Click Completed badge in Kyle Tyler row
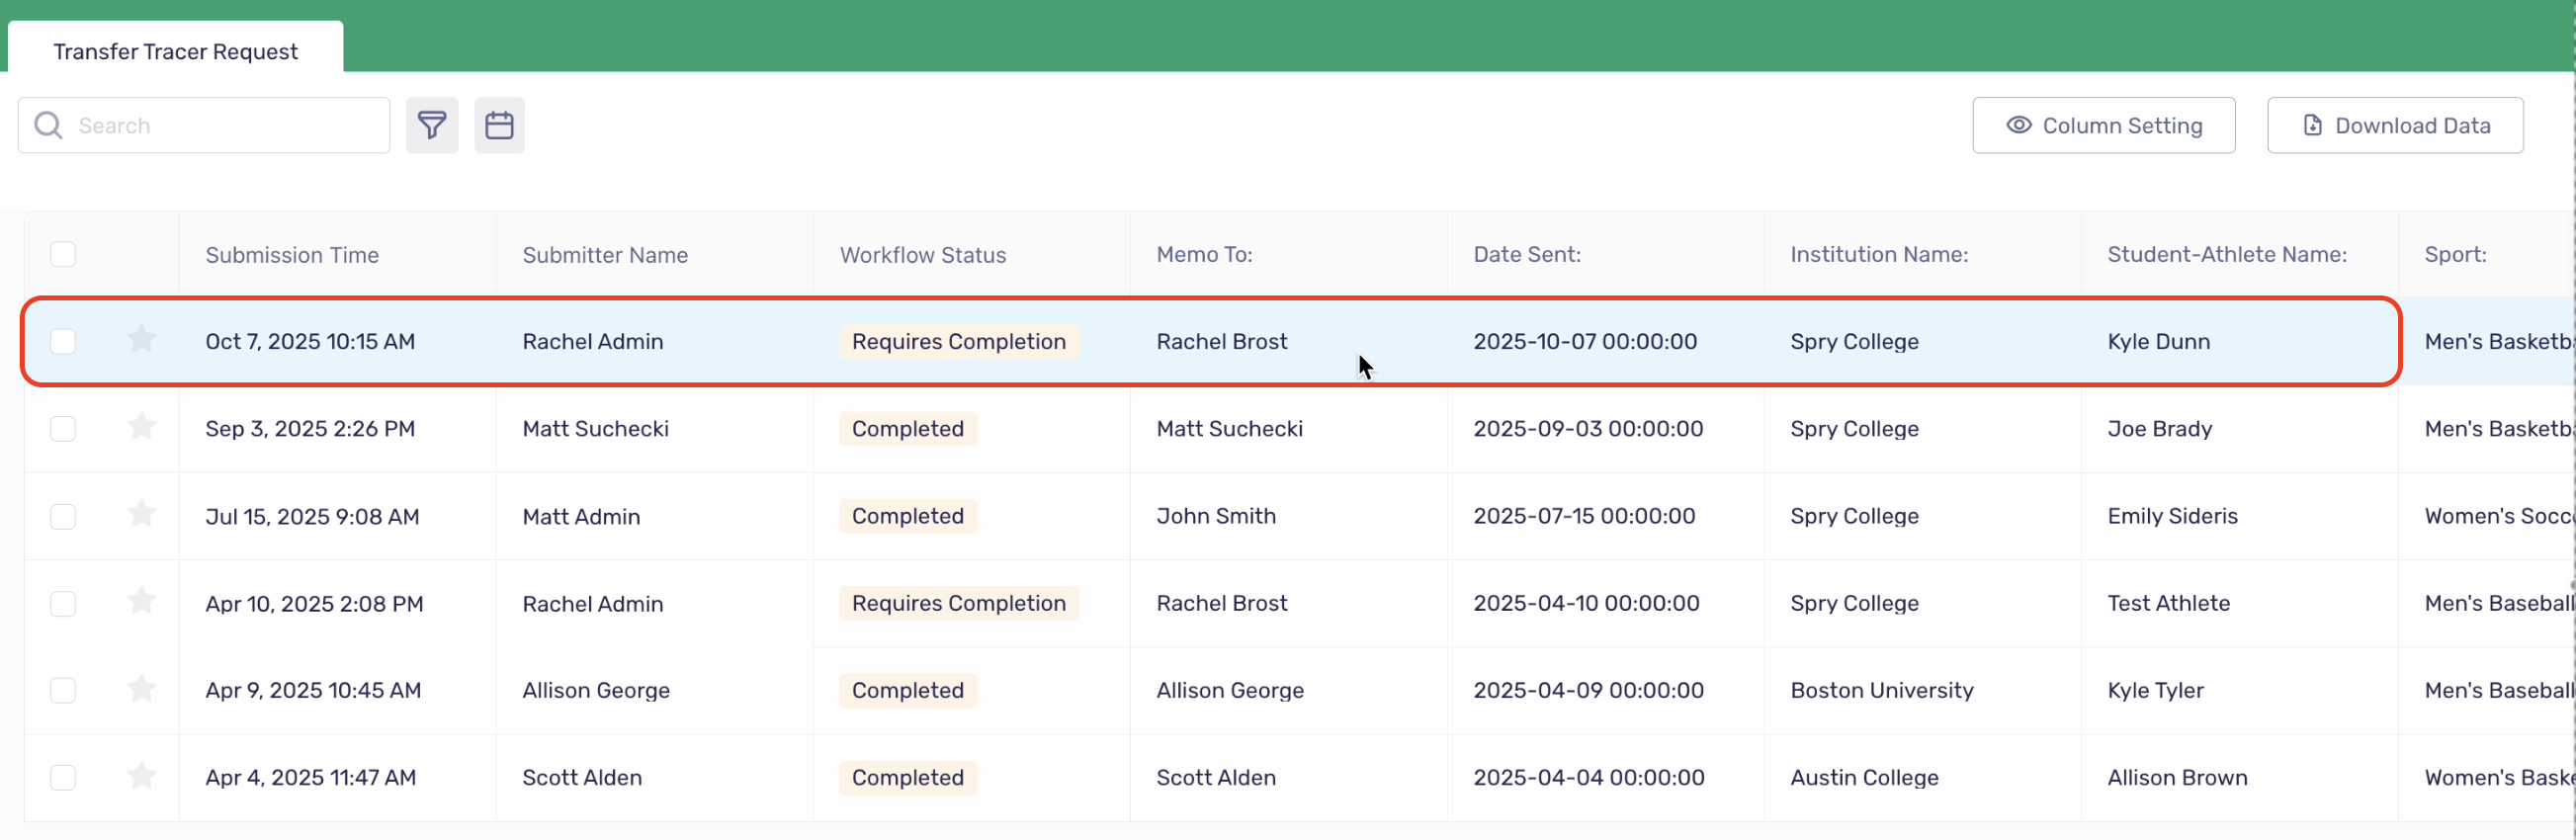Image resolution: width=2576 pixels, height=840 pixels. pyautogui.click(x=908, y=690)
